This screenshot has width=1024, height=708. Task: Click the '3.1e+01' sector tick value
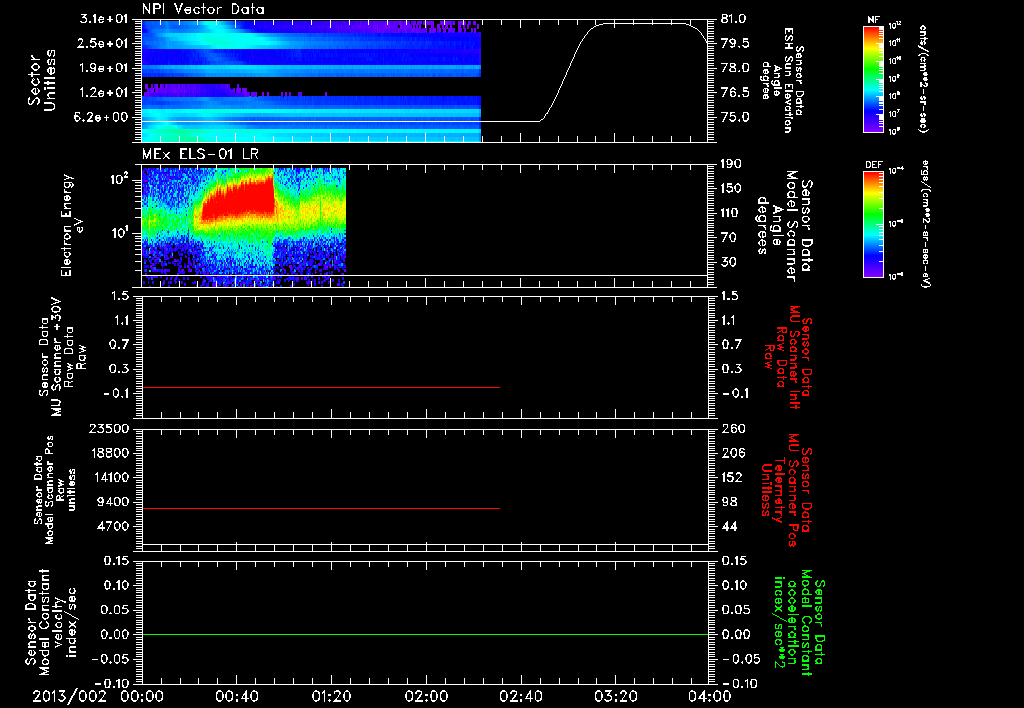tap(104, 19)
